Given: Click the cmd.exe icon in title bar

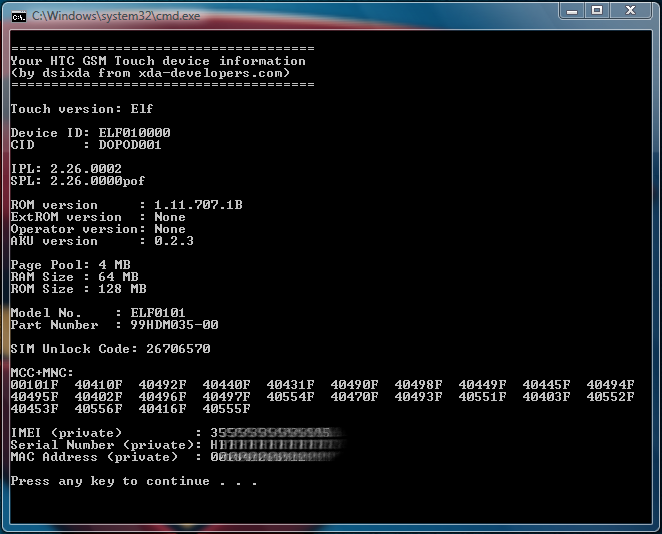Looking at the screenshot, I should coord(18,16).
